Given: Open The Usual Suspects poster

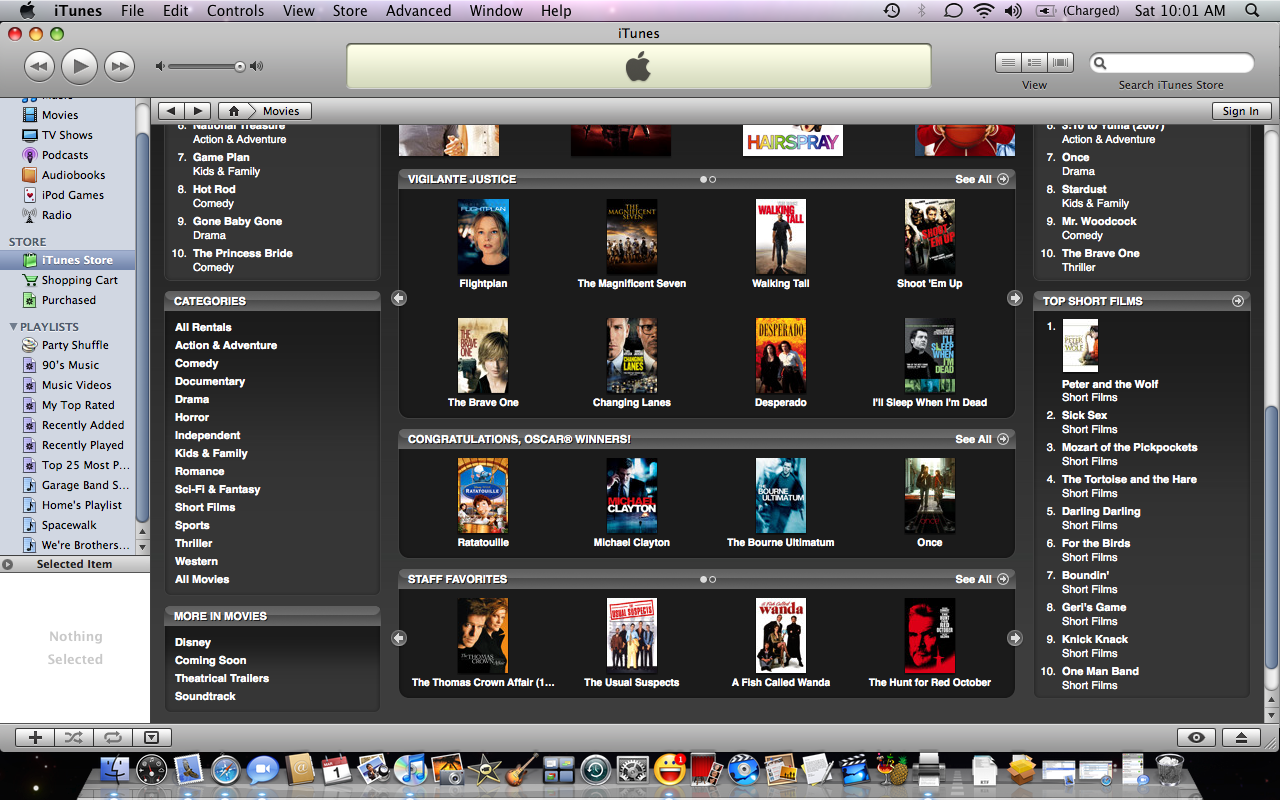Looking at the screenshot, I should tap(632, 636).
